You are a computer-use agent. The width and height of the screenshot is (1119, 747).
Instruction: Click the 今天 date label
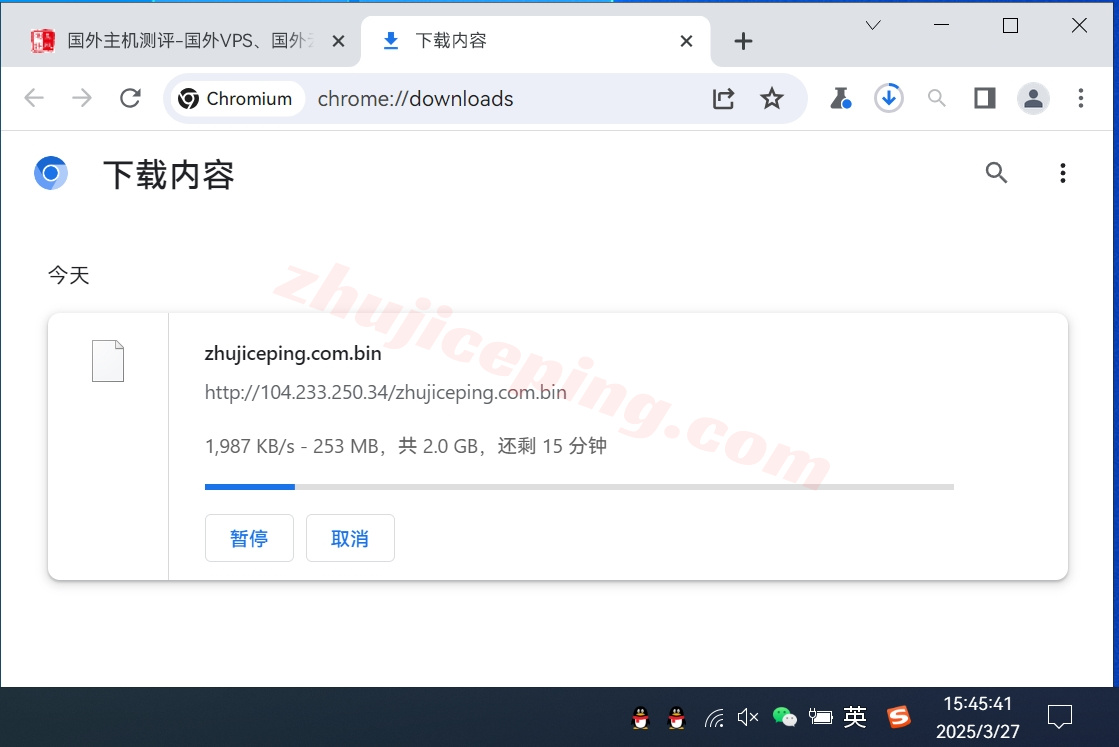(69, 275)
